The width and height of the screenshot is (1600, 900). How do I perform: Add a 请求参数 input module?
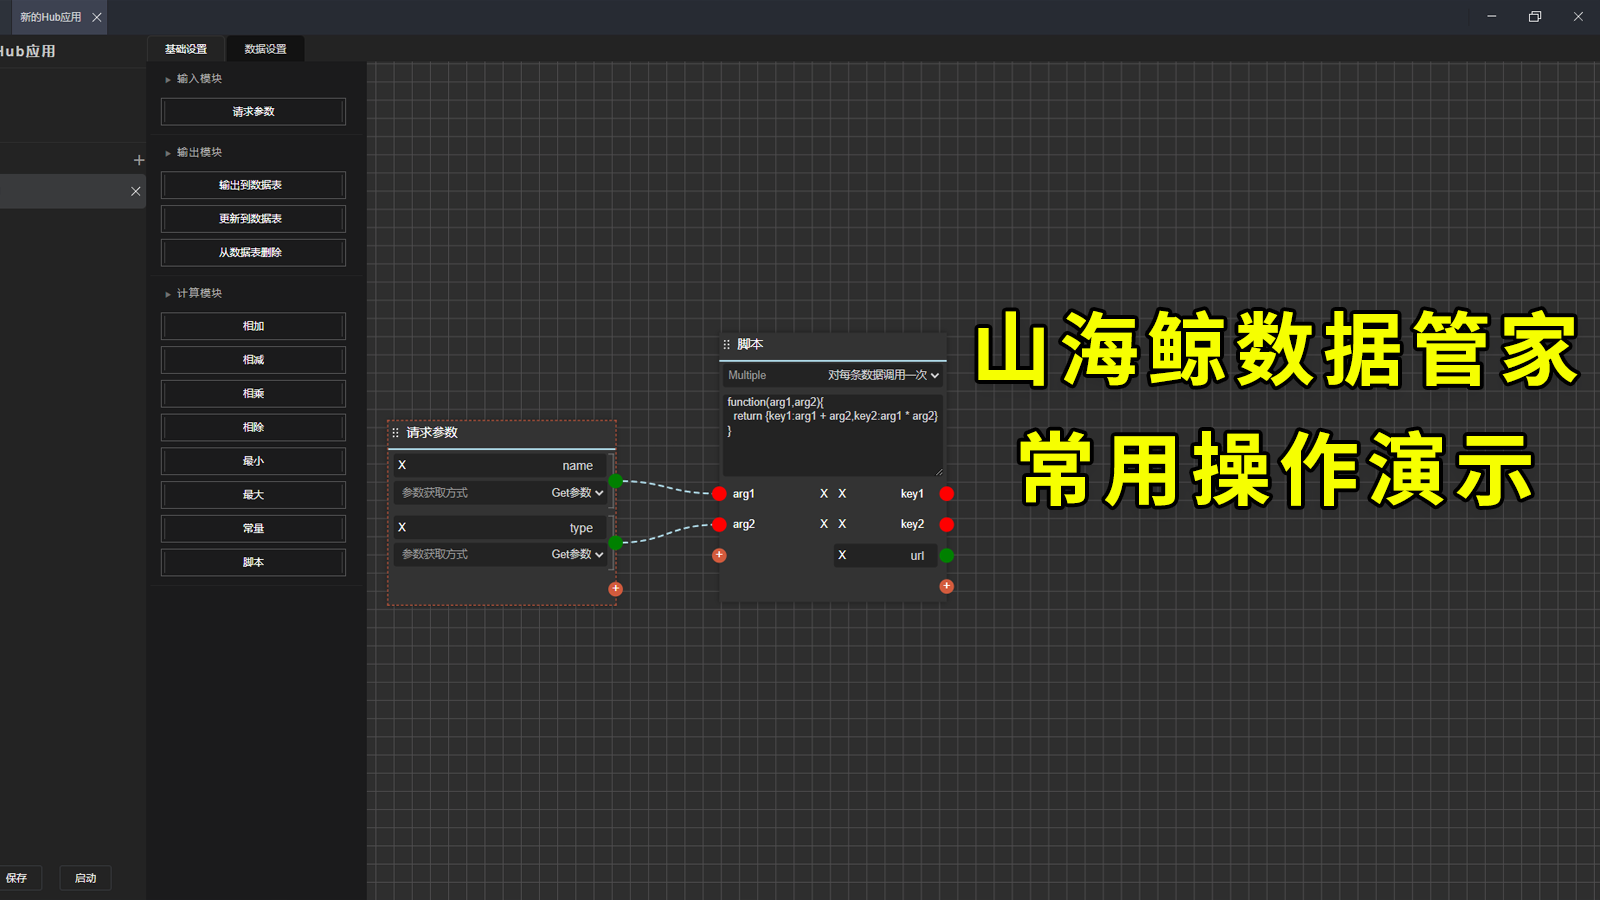coord(253,111)
